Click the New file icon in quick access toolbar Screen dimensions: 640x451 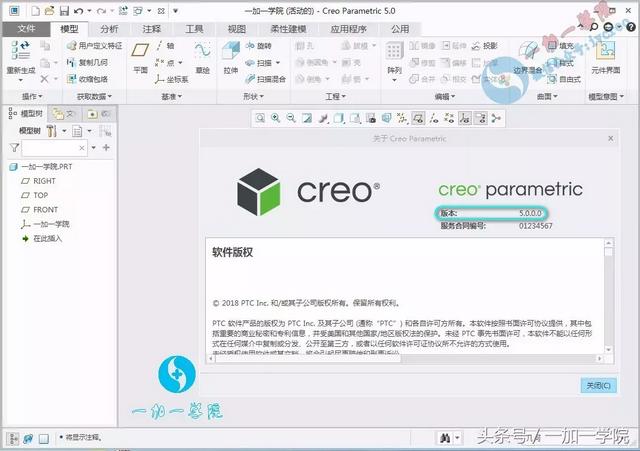(36, 11)
